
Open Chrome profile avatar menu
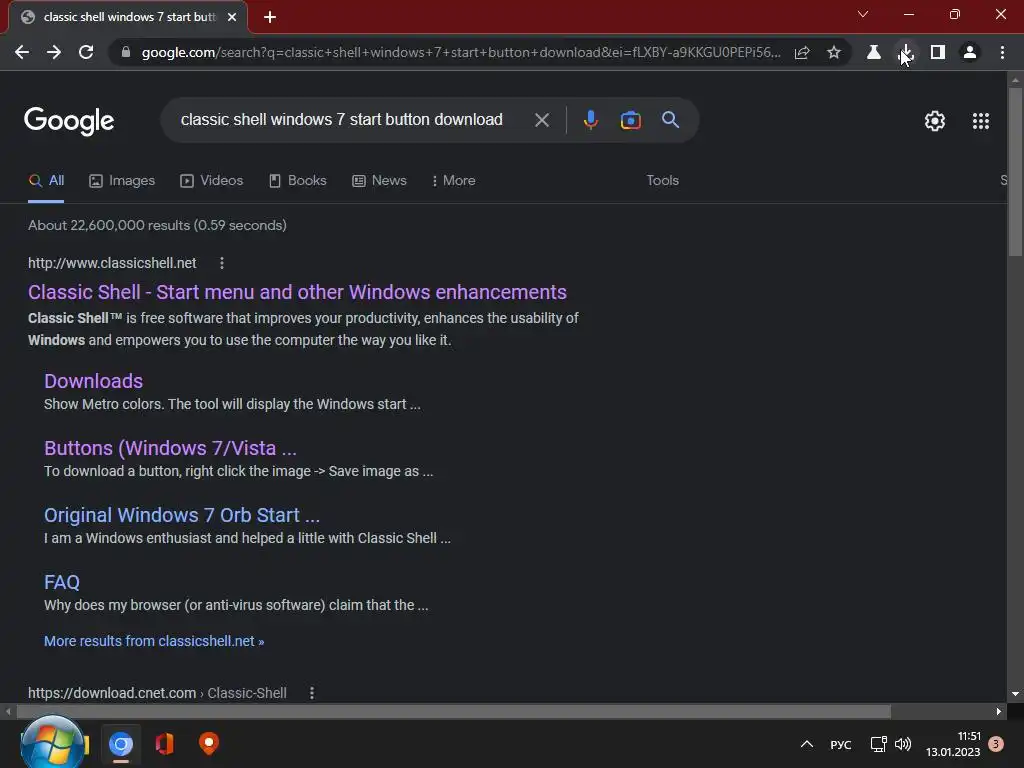tap(970, 52)
